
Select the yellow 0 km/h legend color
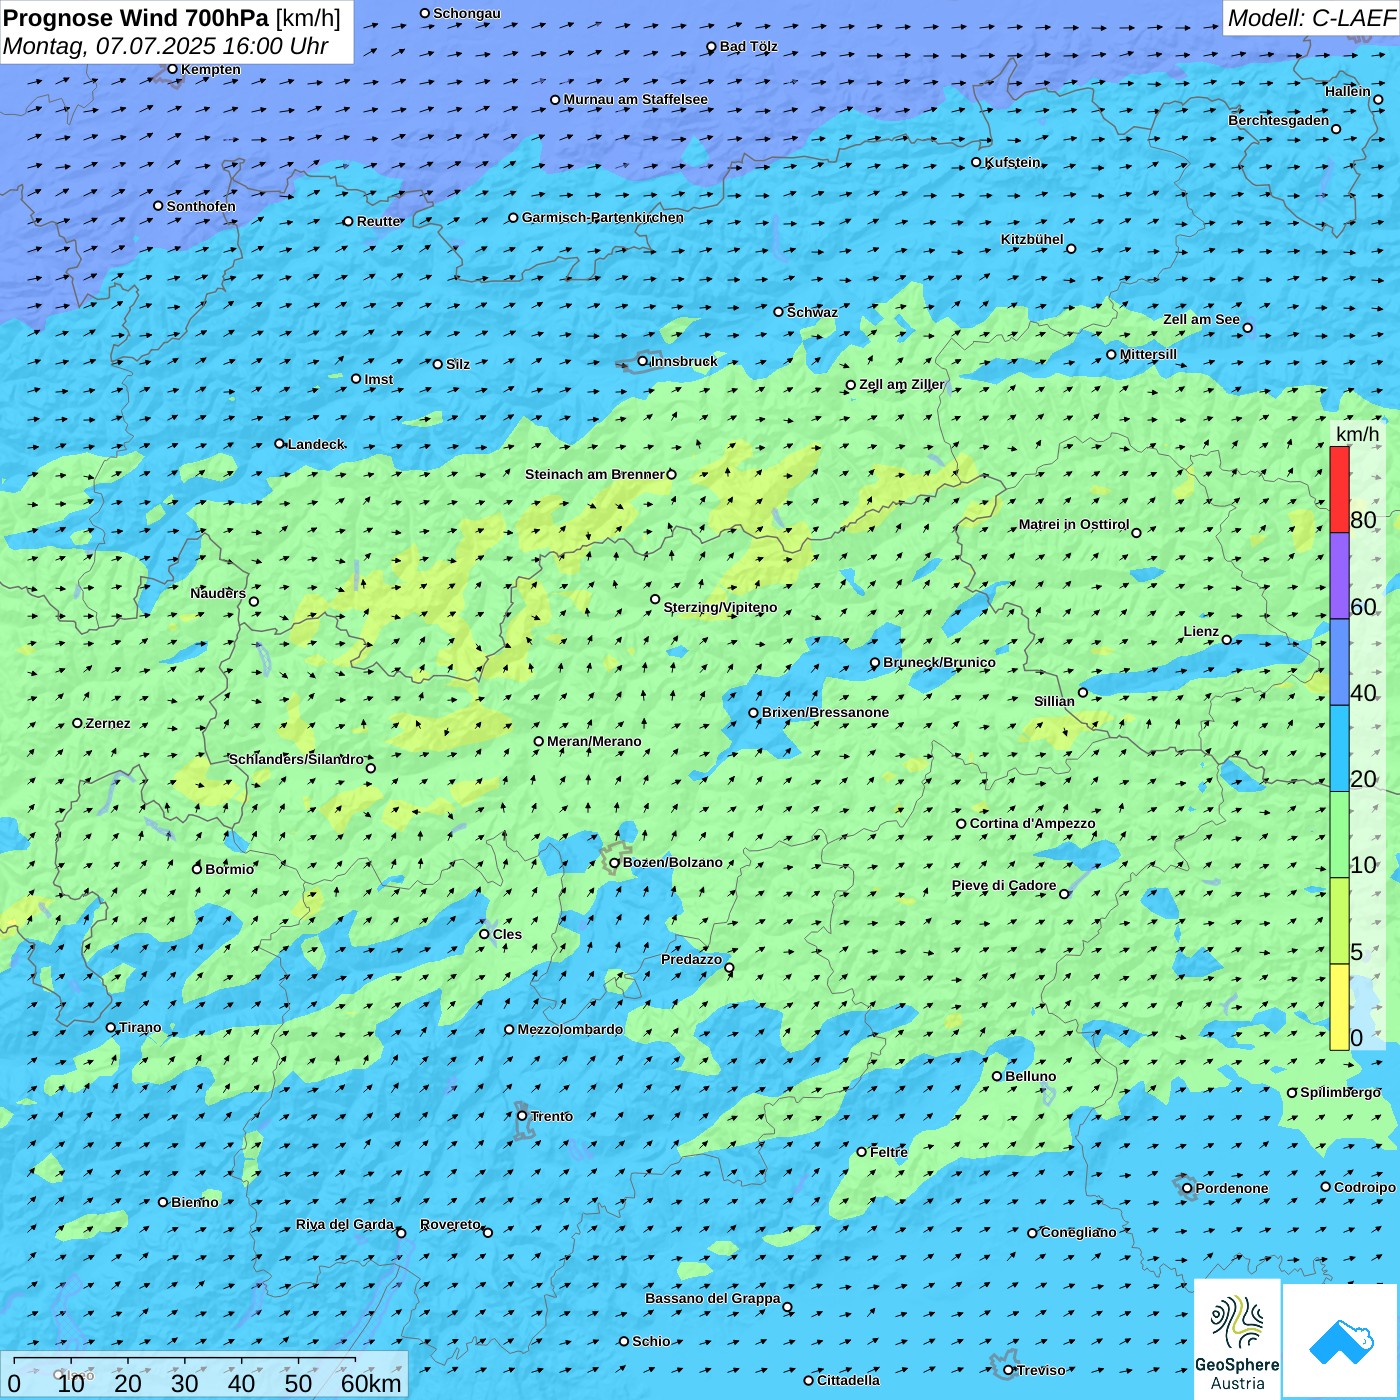1339,1007
